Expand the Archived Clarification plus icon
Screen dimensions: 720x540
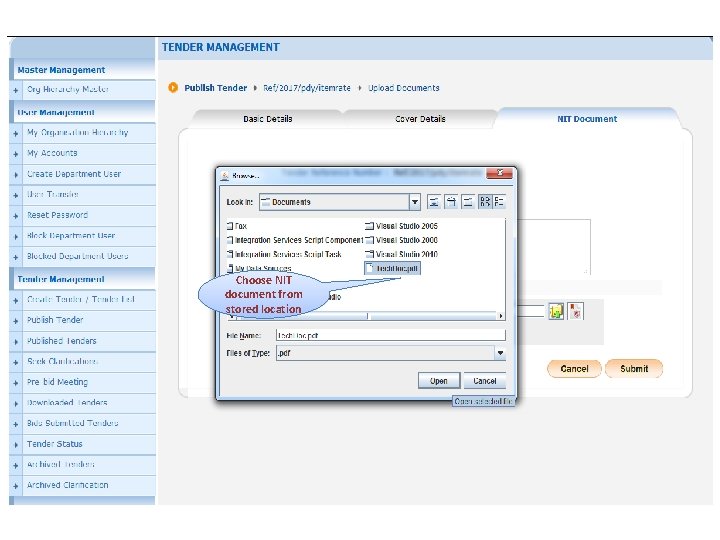pyautogui.click(x=16, y=486)
